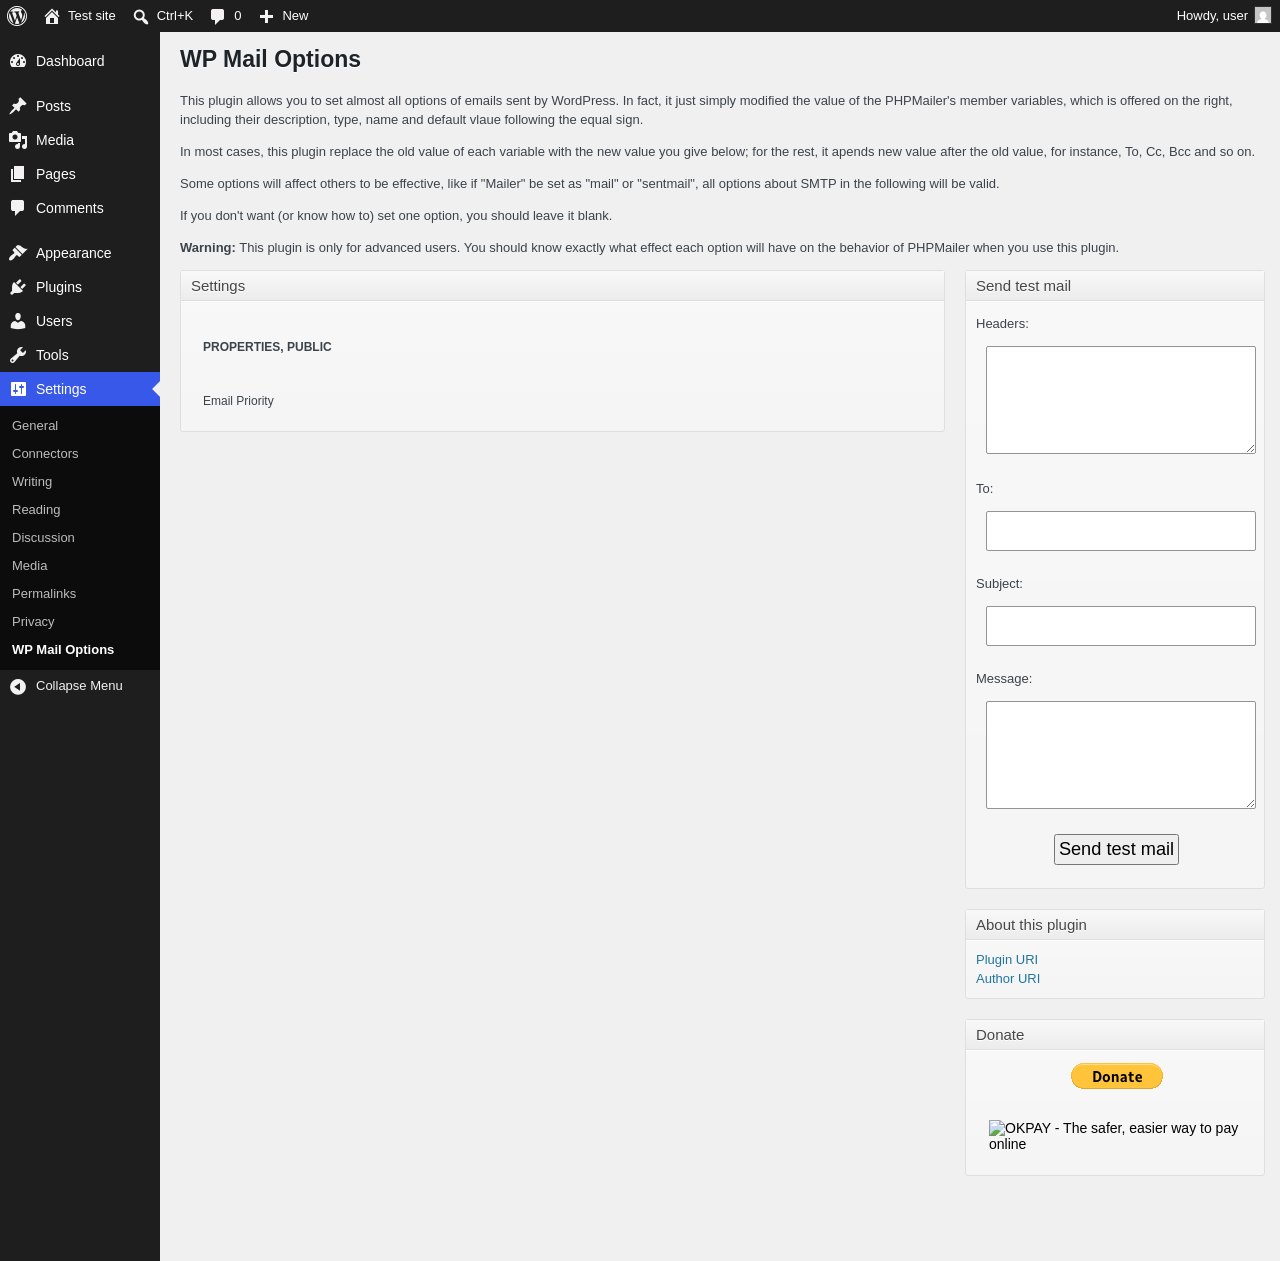Go to the Posts menu
This screenshot has height=1261, width=1280.
pyautogui.click(x=80, y=106)
